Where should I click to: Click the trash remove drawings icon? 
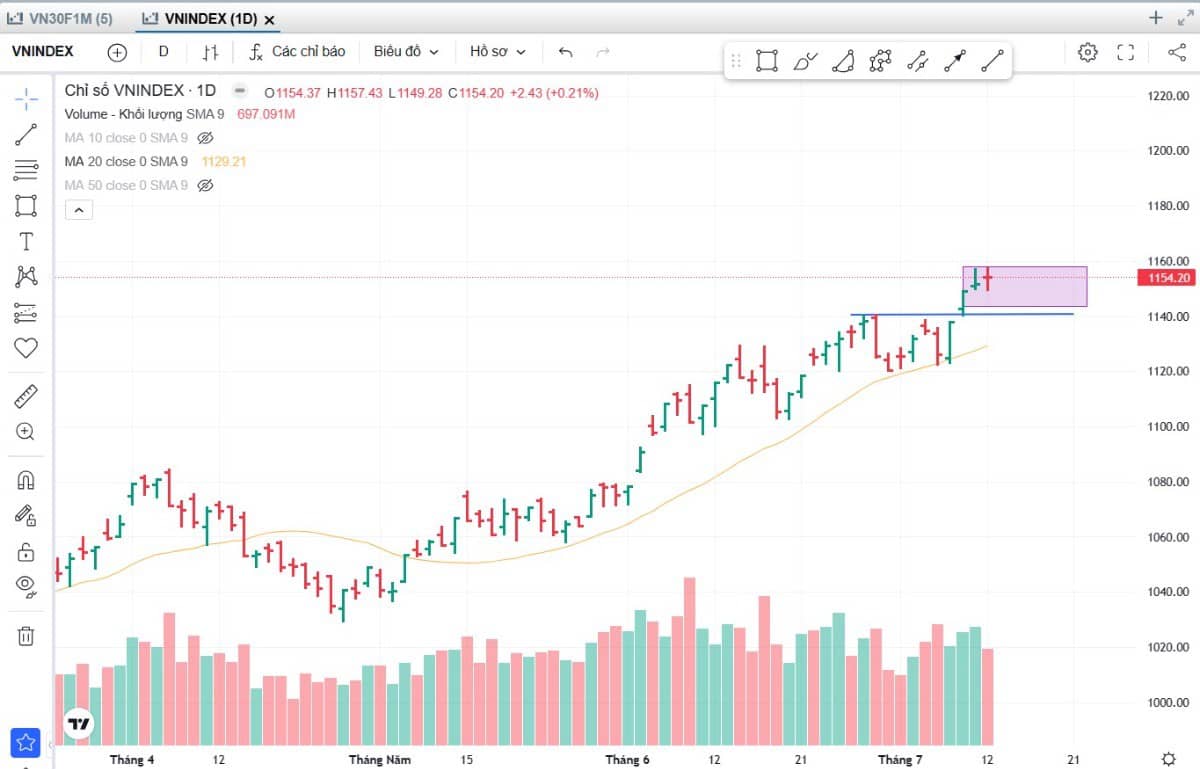[26, 636]
